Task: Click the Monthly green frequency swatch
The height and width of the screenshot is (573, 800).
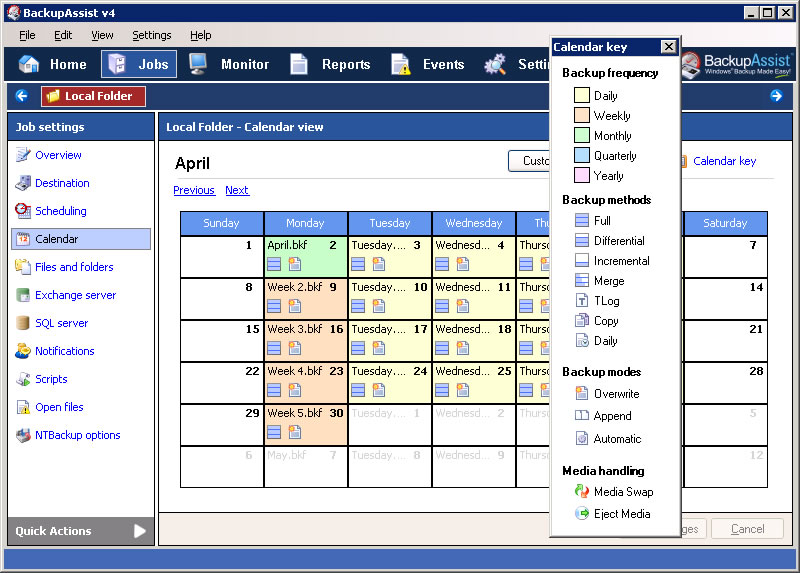Action: [x=582, y=135]
